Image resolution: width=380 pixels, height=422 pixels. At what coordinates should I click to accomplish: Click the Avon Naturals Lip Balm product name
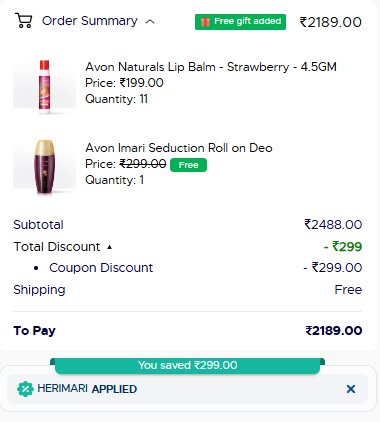pos(211,67)
